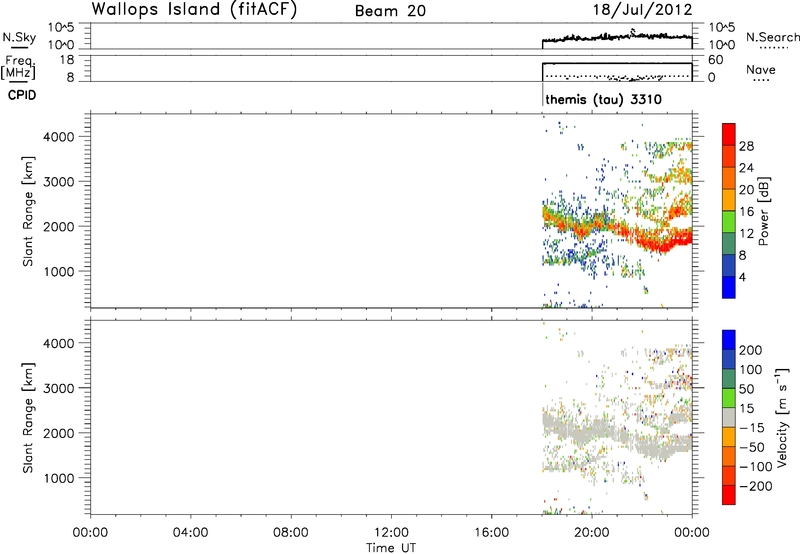Click the power panel 'Slant Range [km]' label
Viewport: 800px width, 554px height.
click(x=28, y=211)
